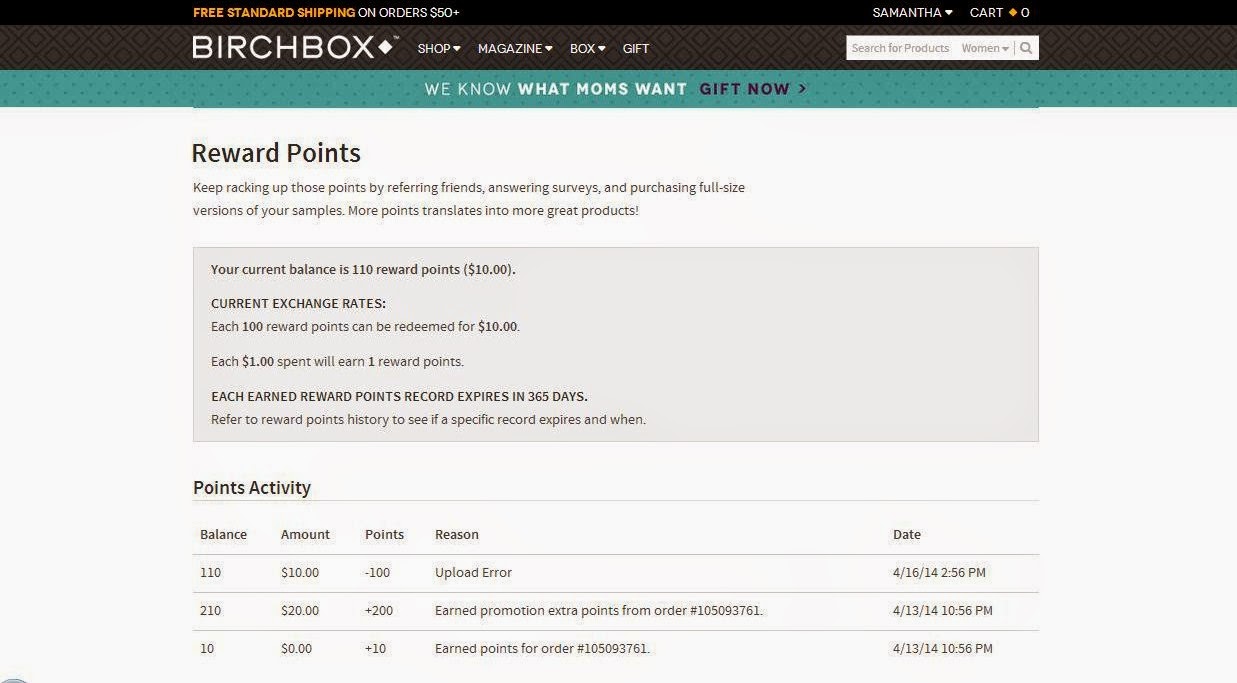Expand the SHOP menu
Viewport: 1237px width, 683px height.
pyautogui.click(x=439, y=48)
